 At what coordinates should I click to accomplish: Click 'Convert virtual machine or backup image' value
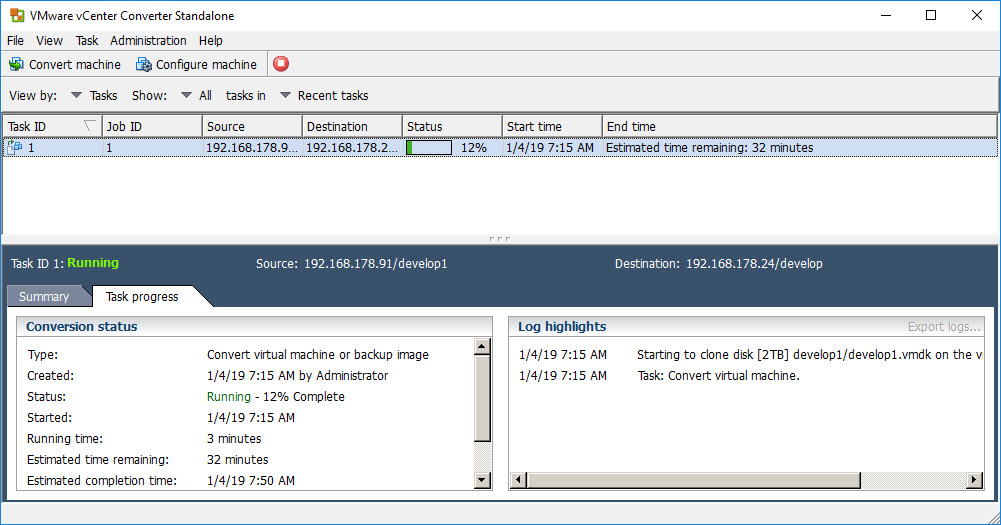(318, 354)
